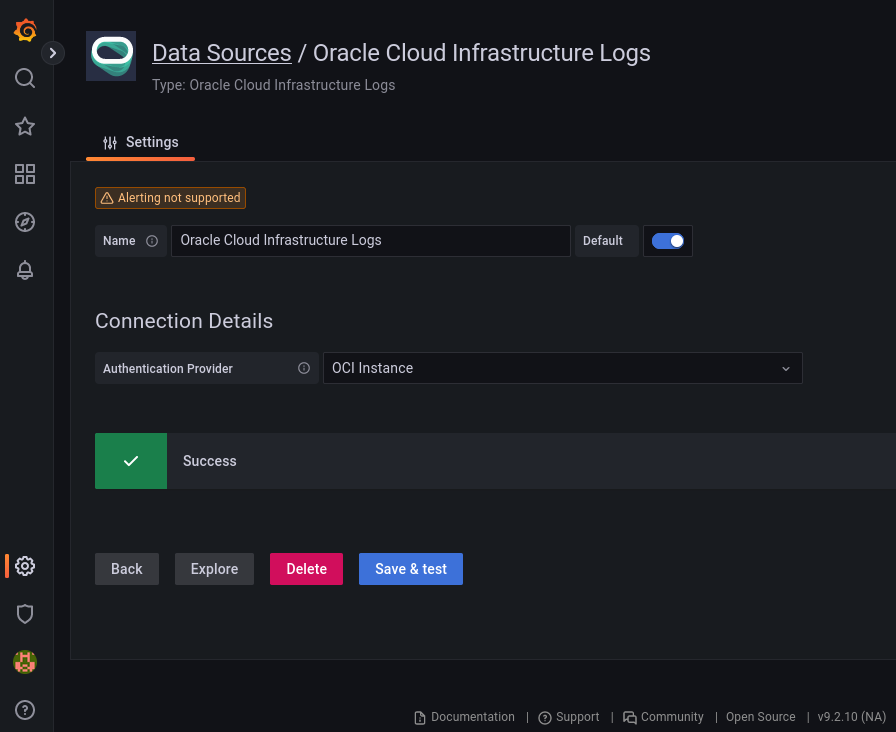Open the Configuration gear icon
The height and width of the screenshot is (732, 896).
(25, 566)
